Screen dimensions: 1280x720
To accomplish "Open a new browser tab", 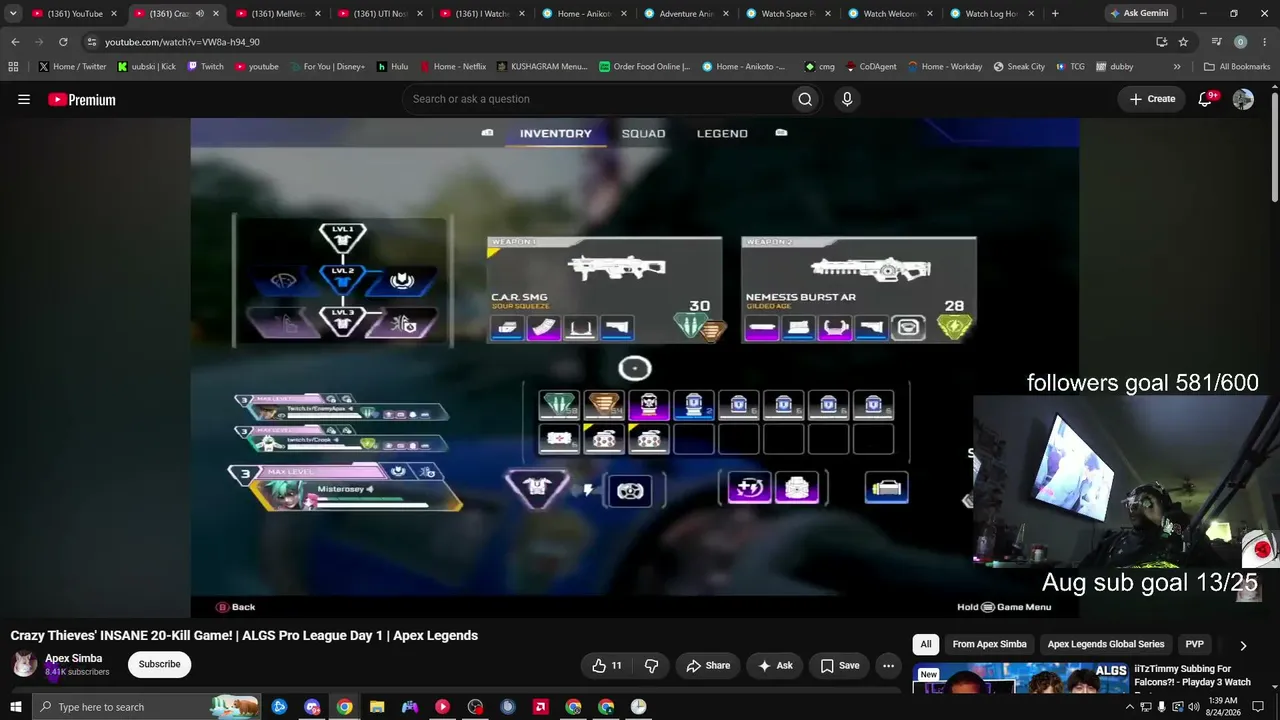I will [1055, 13].
